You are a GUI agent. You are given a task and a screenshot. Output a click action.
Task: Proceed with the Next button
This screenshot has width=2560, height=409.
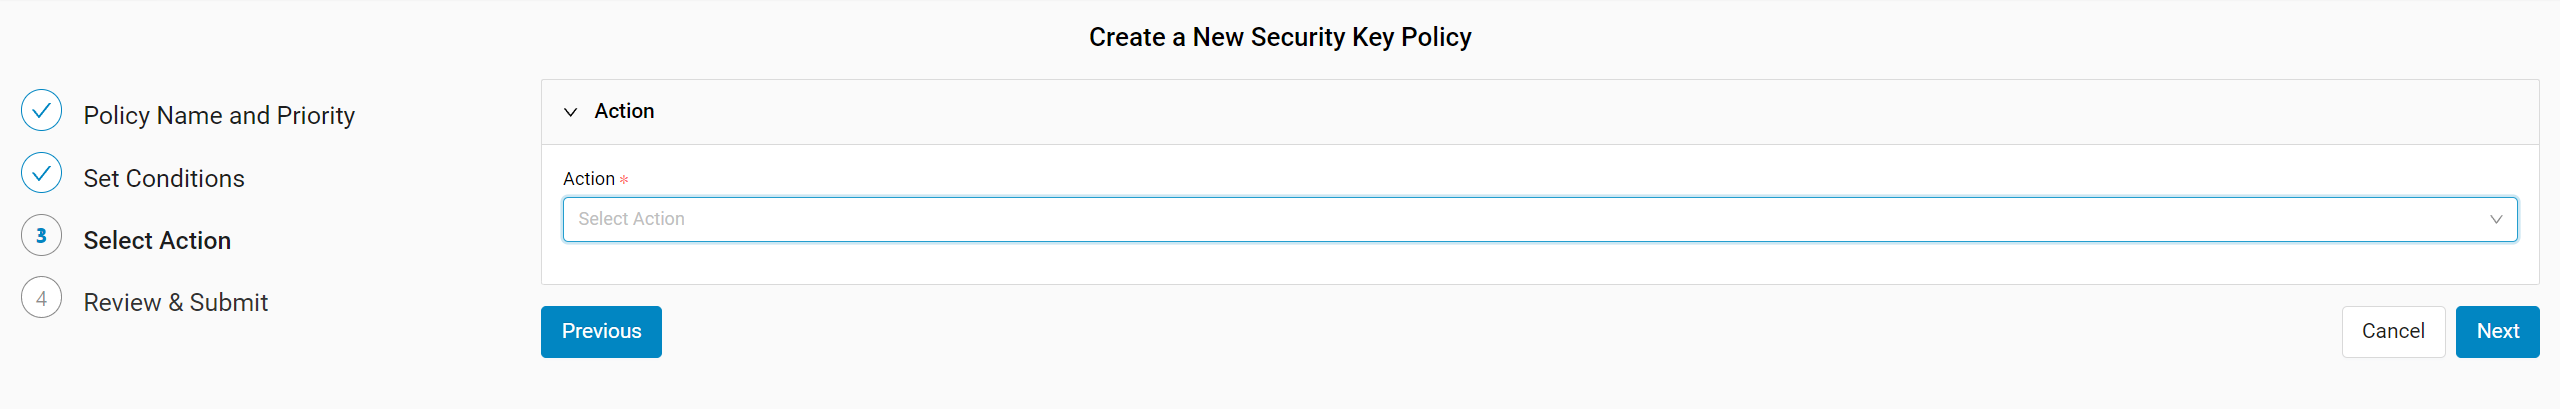click(x=2497, y=332)
